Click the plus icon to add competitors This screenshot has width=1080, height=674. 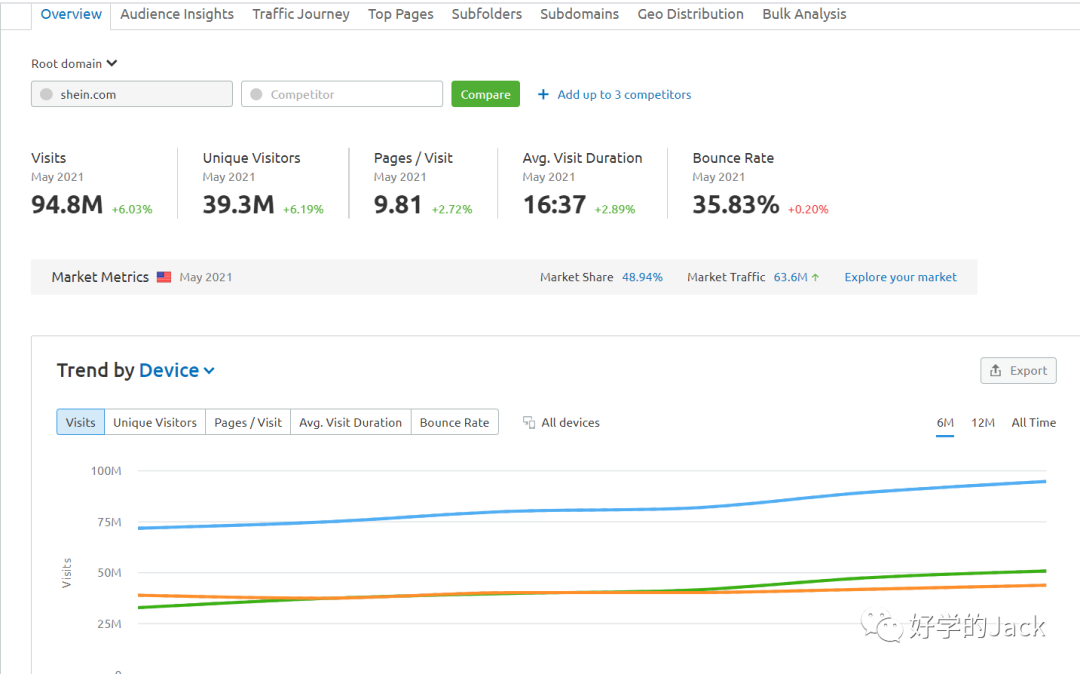point(543,94)
